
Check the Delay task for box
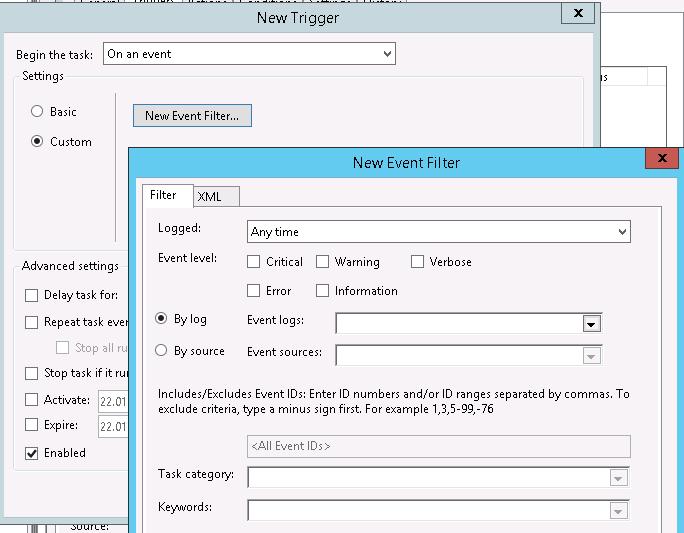[31, 295]
